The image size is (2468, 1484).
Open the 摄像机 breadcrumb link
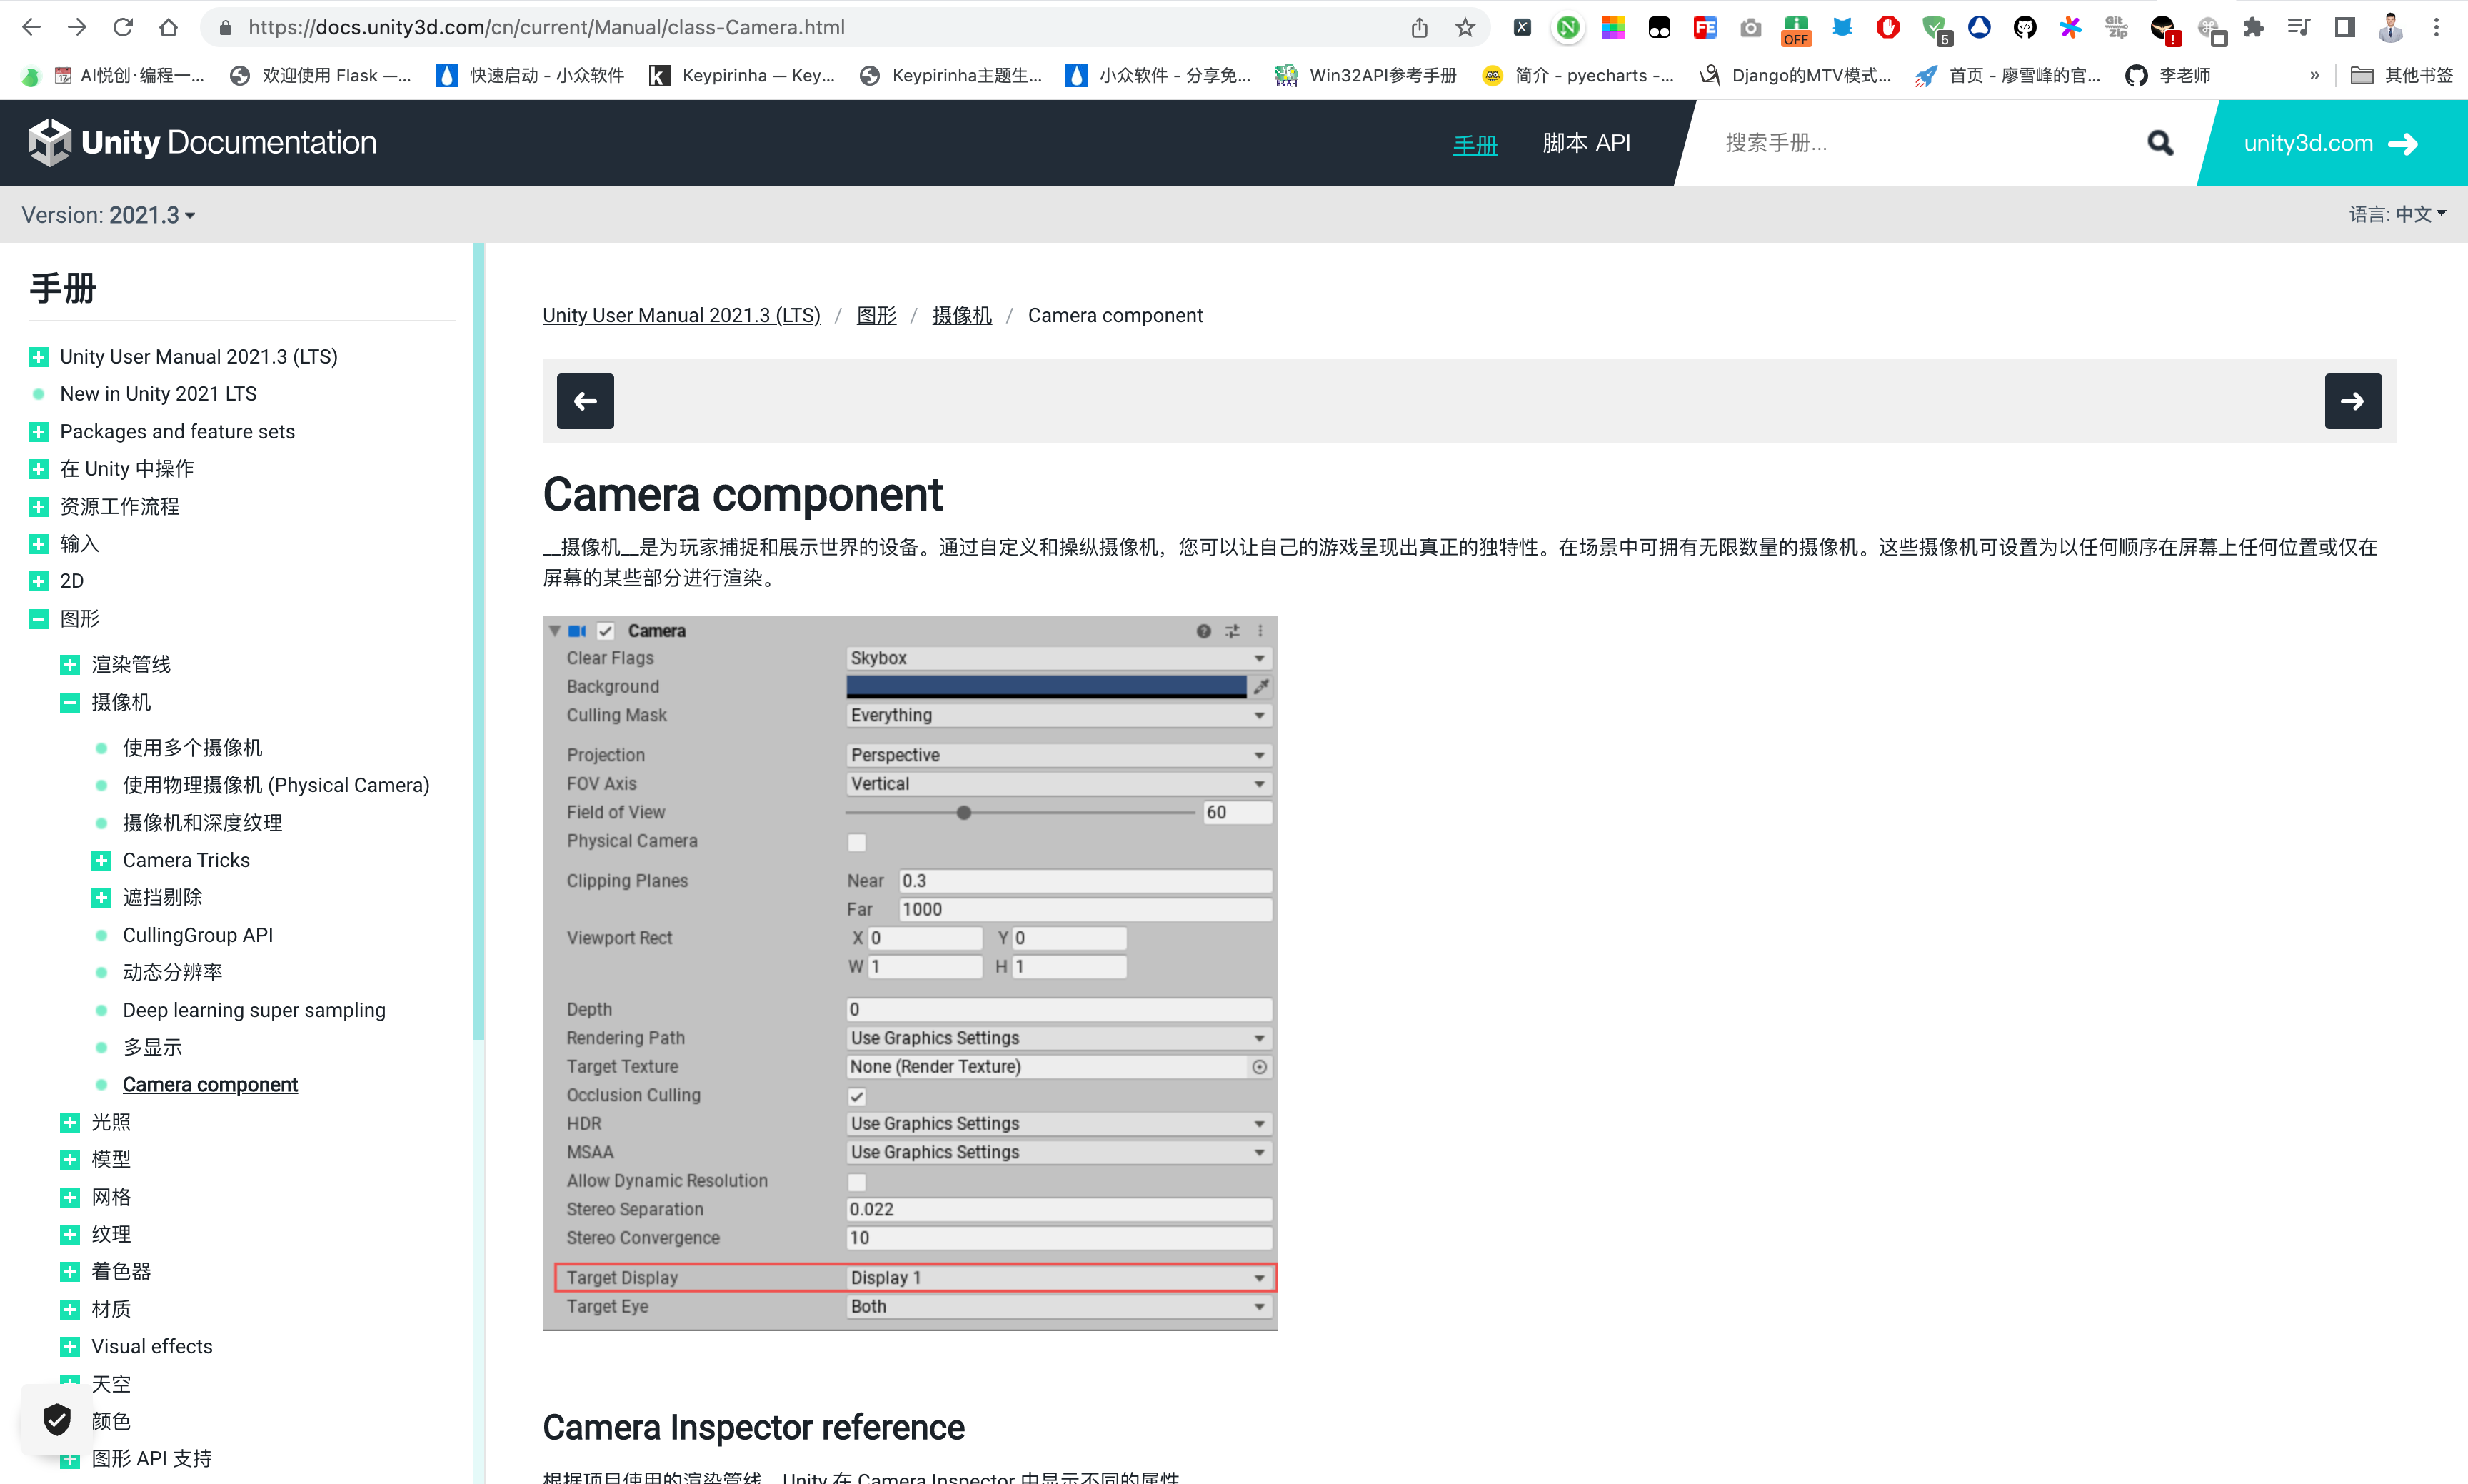(961, 315)
